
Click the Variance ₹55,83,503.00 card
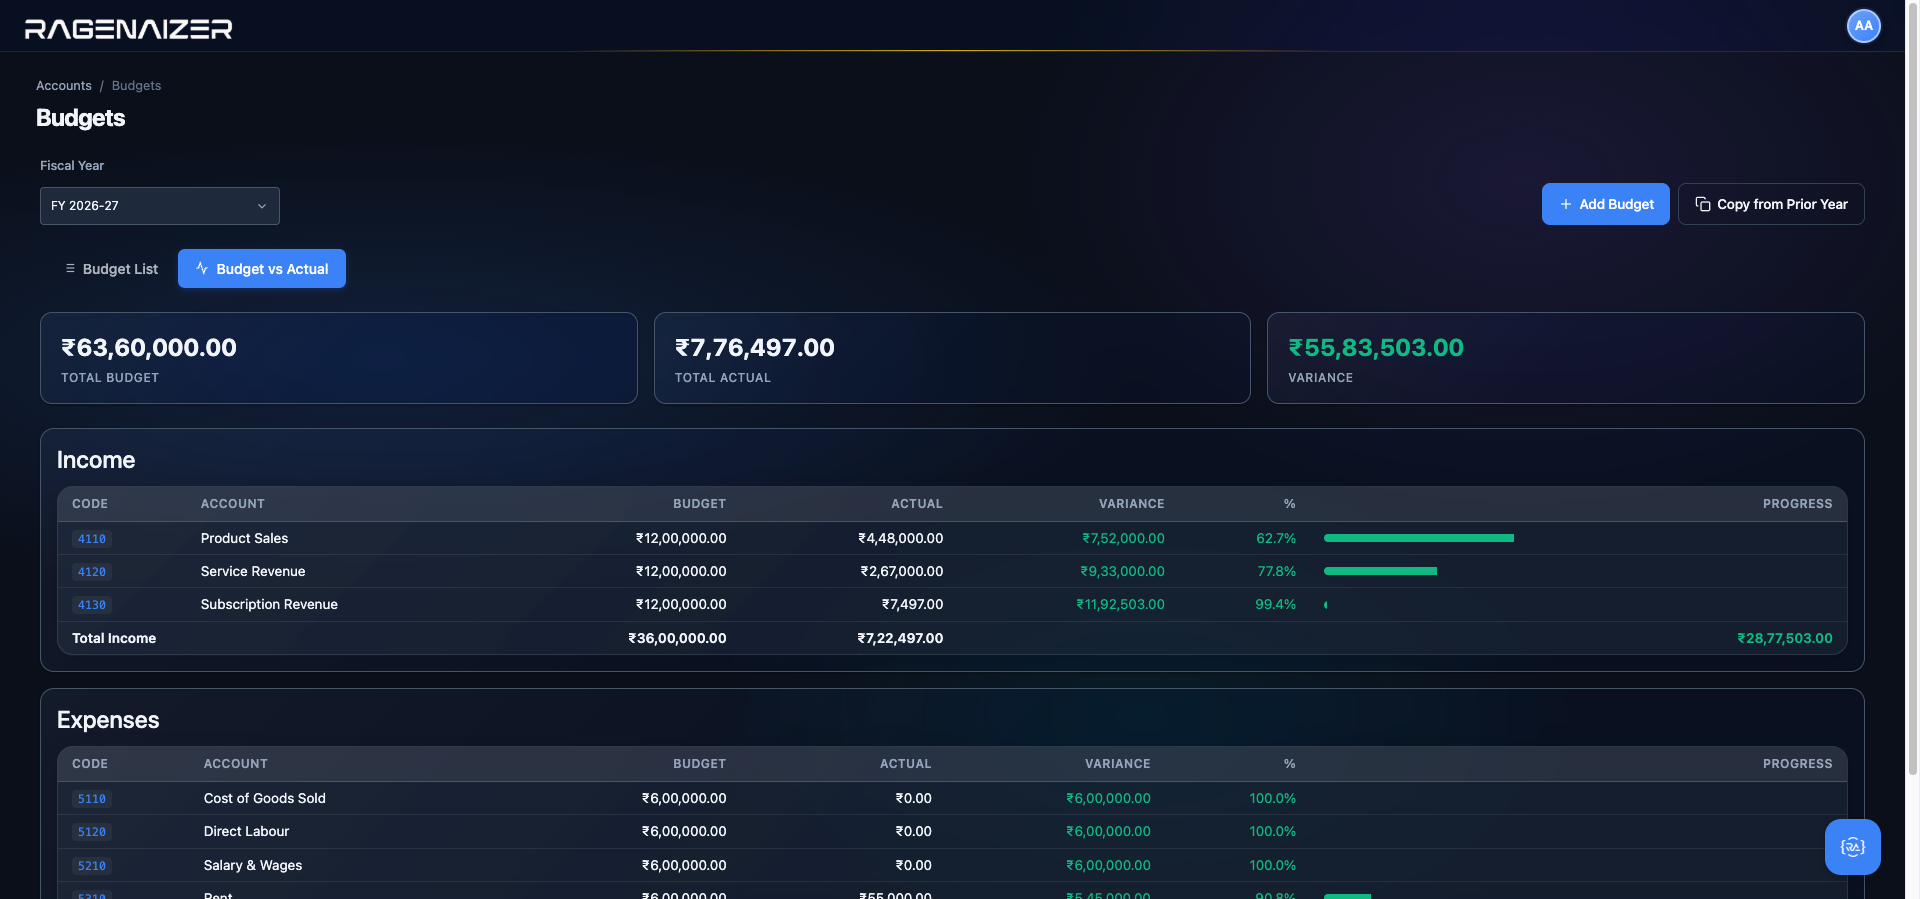point(1566,358)
